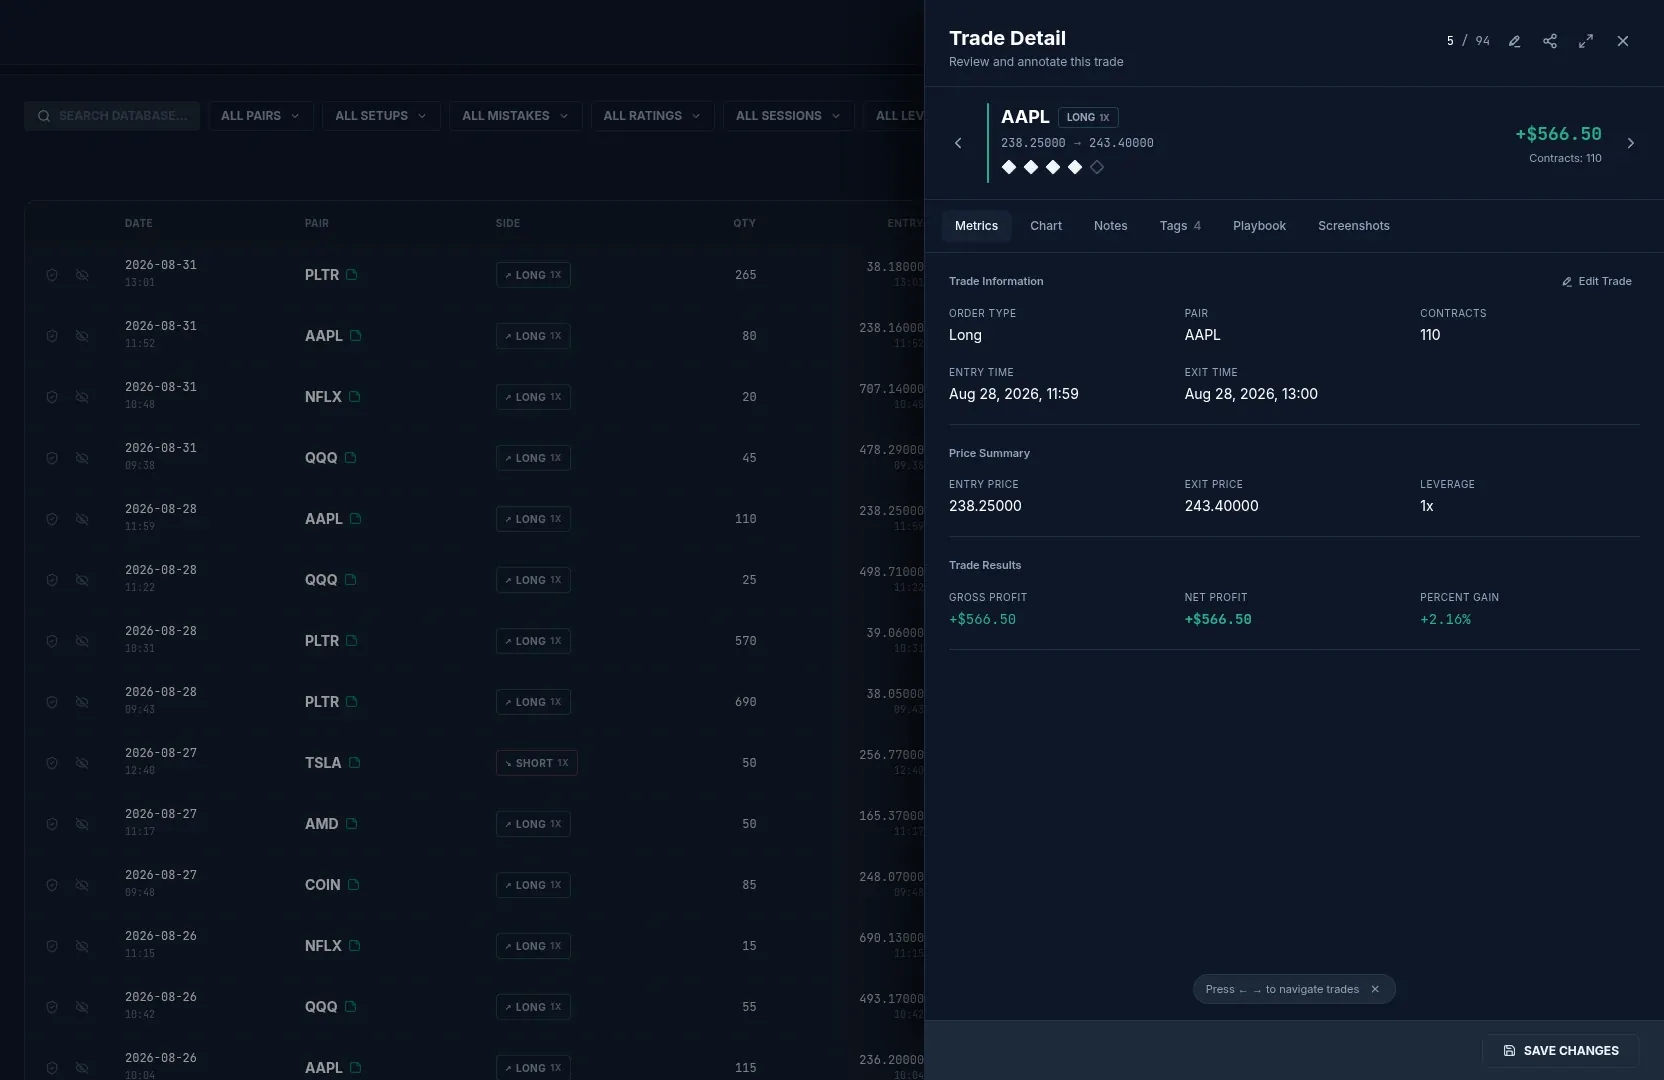
Task: Toggle visibility eye on AAPL 11:52 row
Action: click(x=82, y=336)
